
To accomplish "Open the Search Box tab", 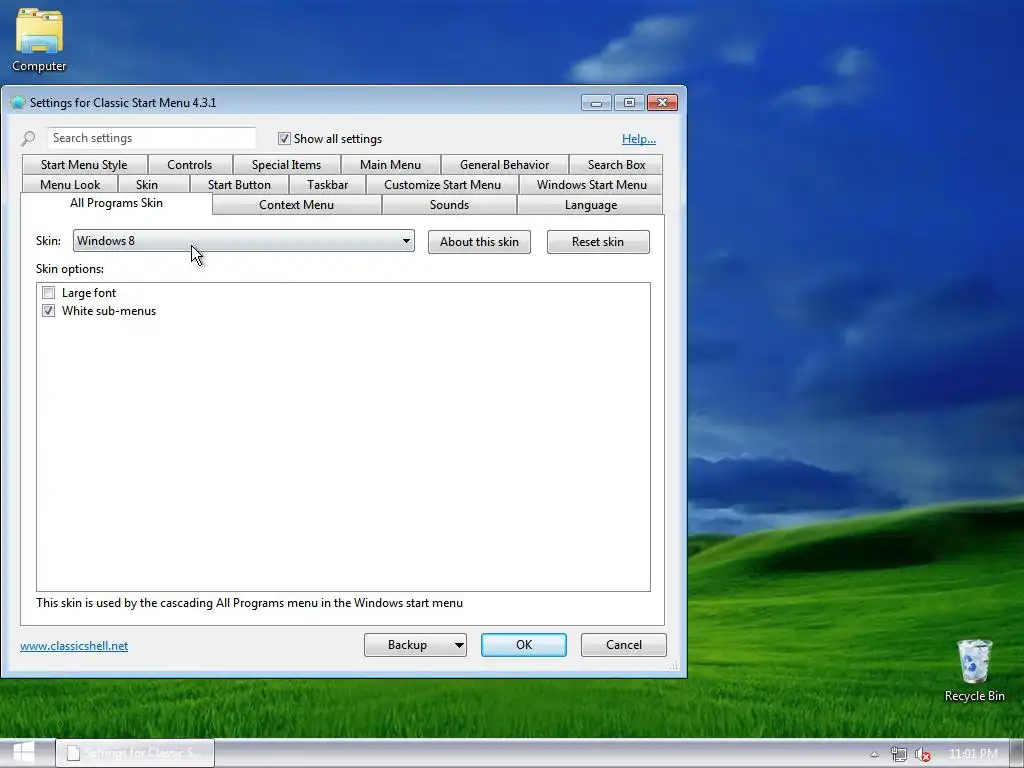I will [616, 165].
